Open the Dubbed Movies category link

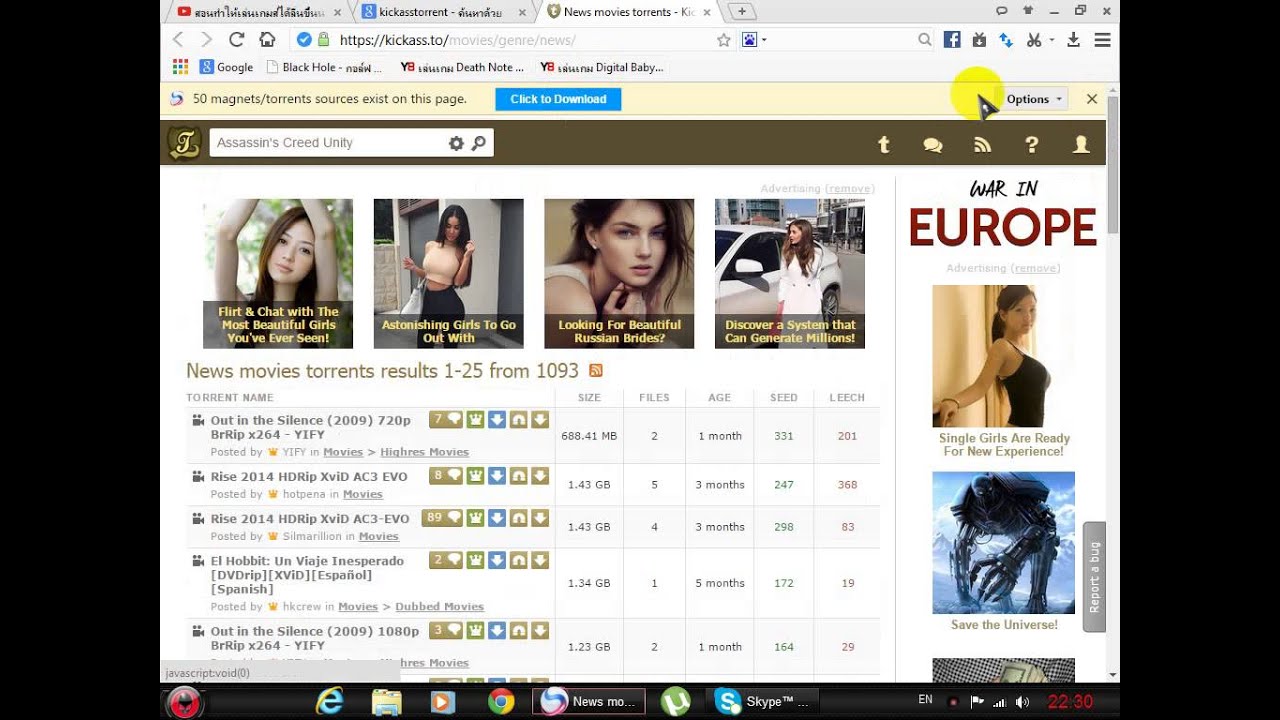tap(439, 607)
